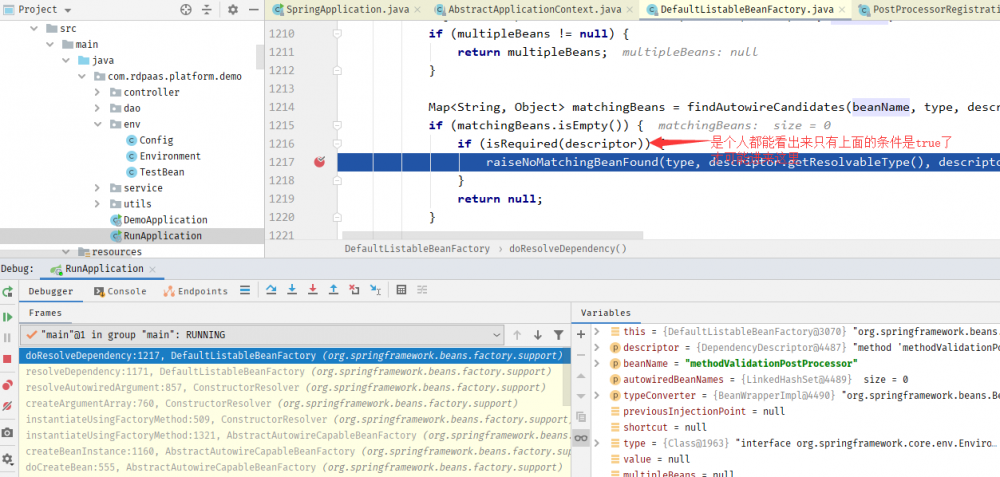Click Show Execution Point icon
The height and width of the screenshot is (477, 1000).
click(245, 290)
